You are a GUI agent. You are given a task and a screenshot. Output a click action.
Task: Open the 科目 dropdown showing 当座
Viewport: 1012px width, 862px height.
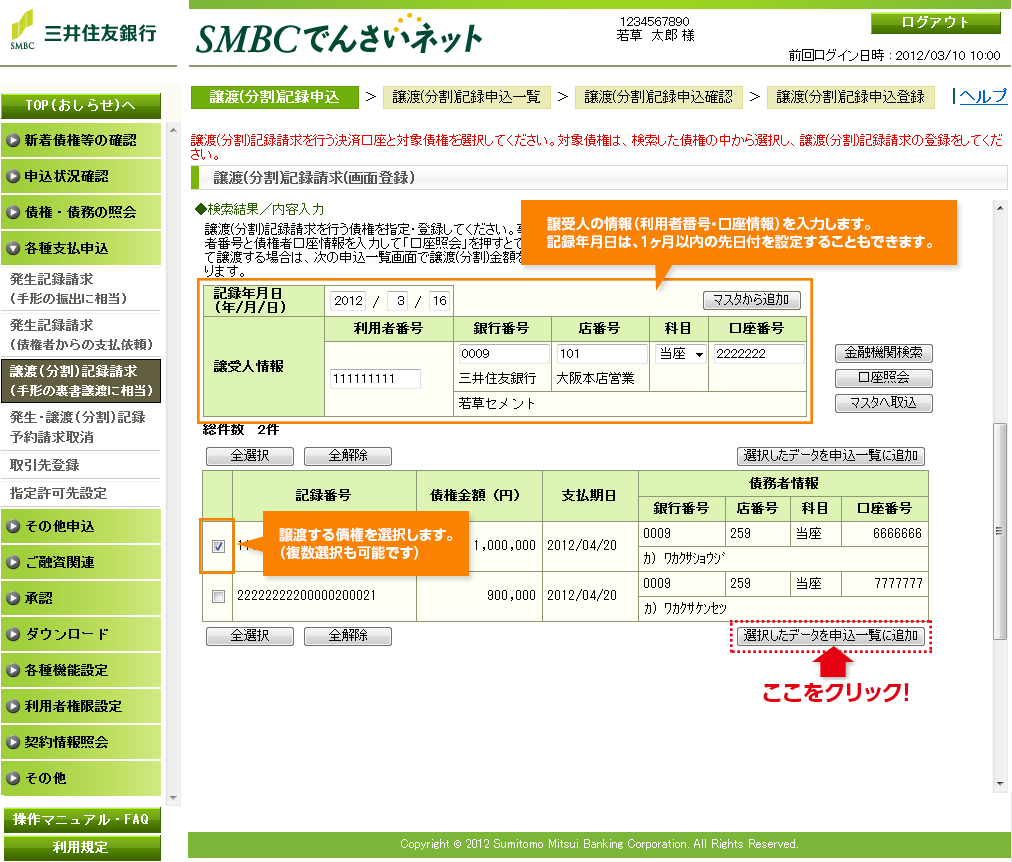[680, 354]
